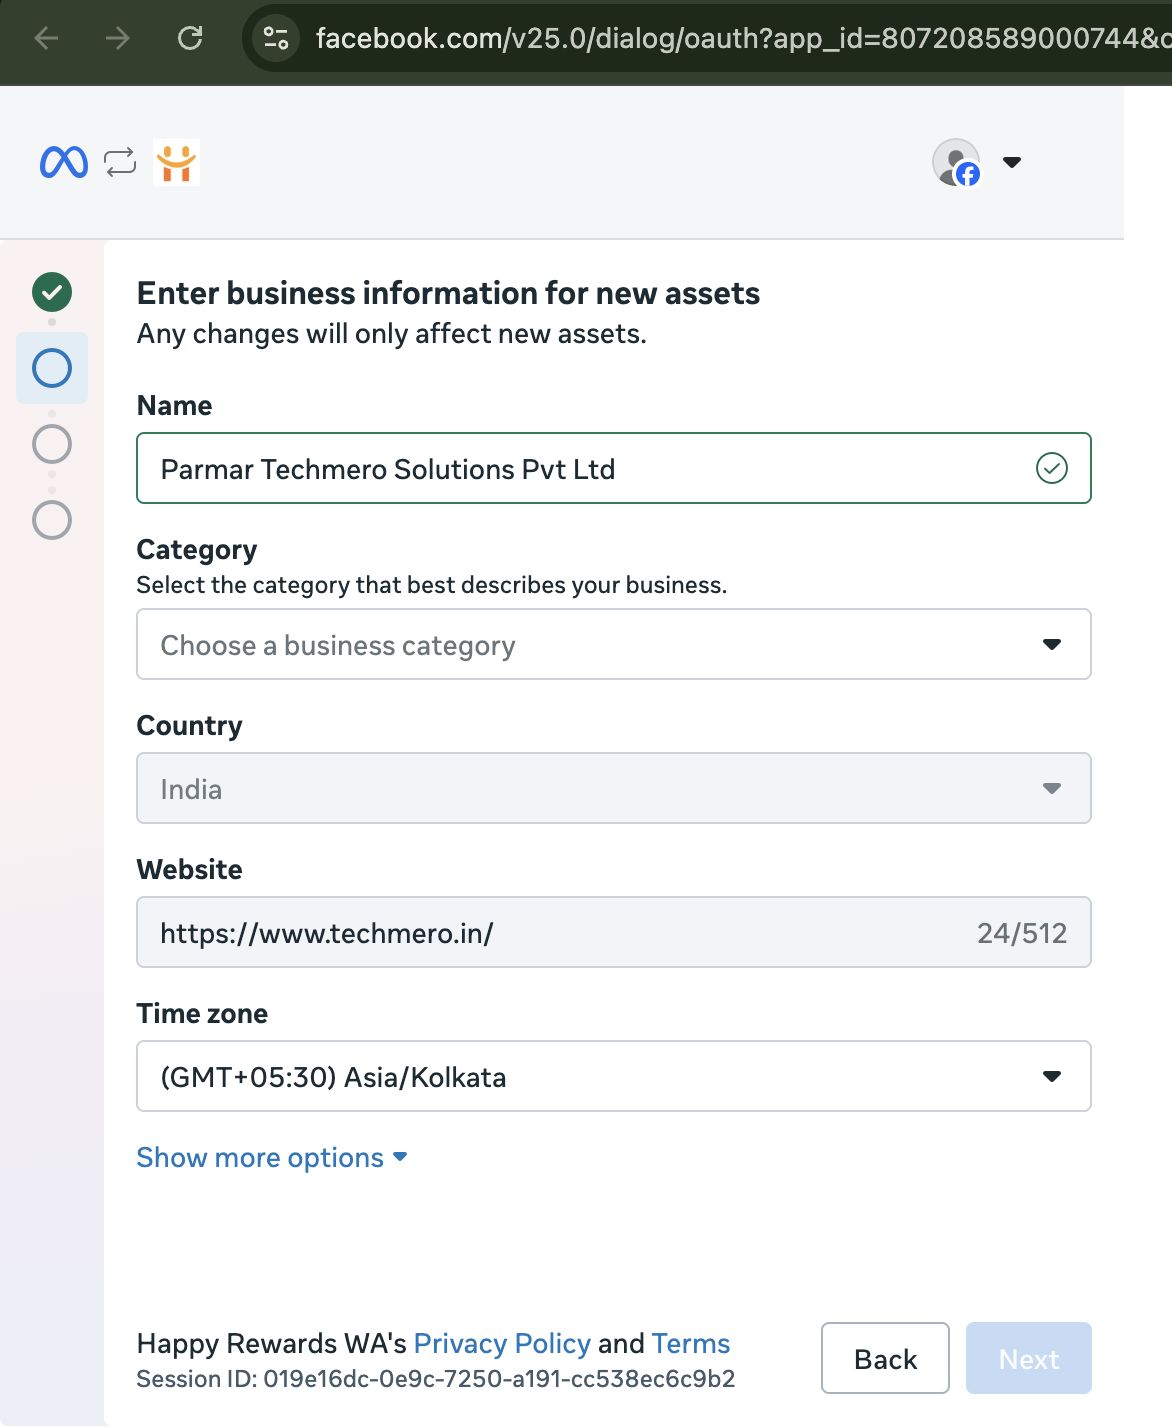Reload the page with the refresh icon

(190, 38)
